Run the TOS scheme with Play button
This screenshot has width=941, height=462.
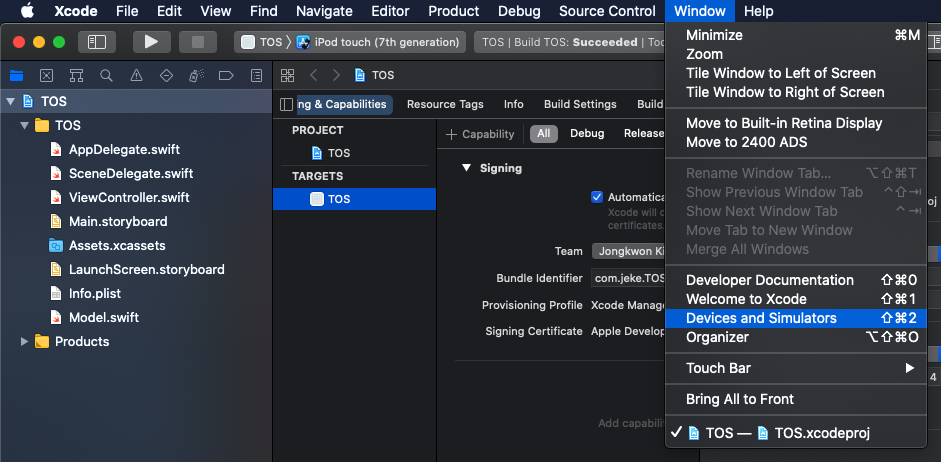pyautogui.click(x=152, y=42)
